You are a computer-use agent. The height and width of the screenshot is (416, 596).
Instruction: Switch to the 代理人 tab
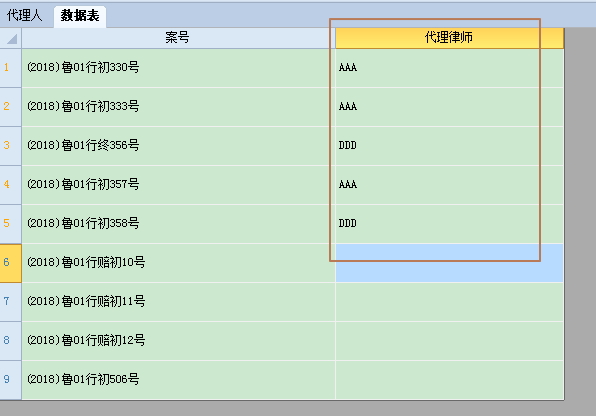[x=25, y=15]
